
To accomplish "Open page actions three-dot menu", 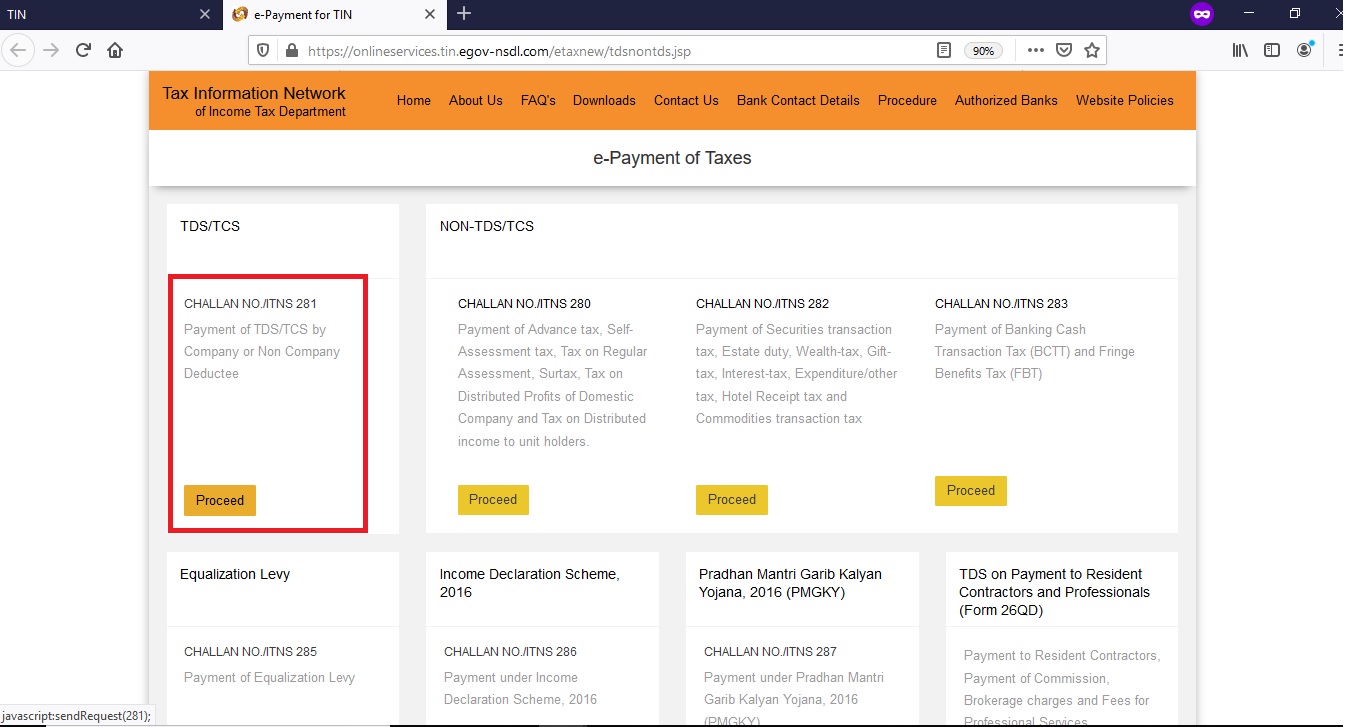I will pyautogui.click(x=1035, y=50).
